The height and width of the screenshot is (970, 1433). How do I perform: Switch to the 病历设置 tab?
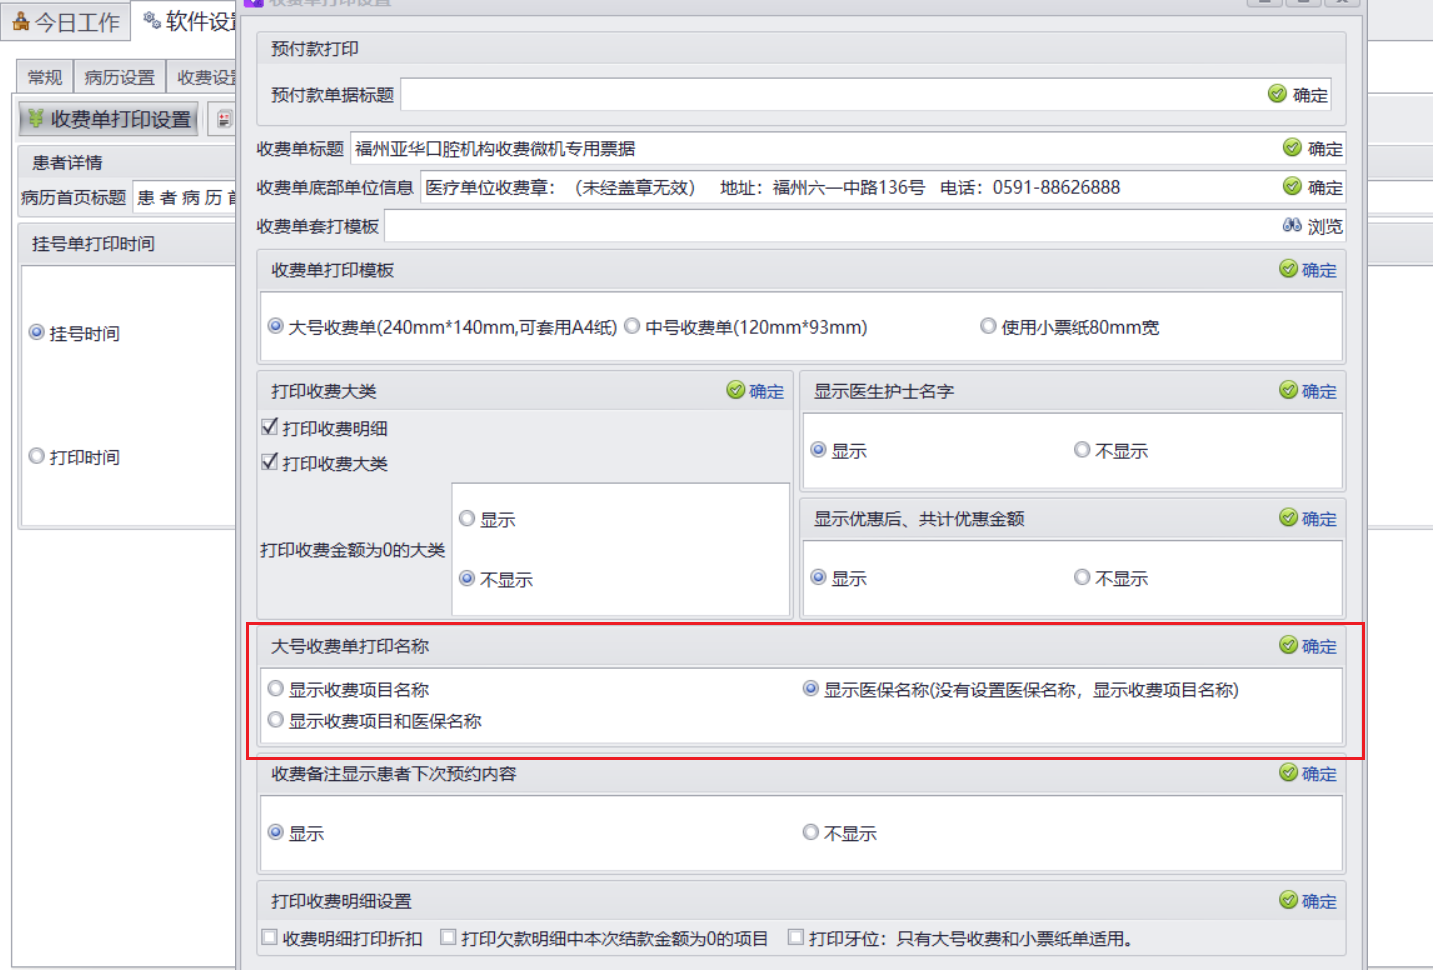tap(120, 77)
